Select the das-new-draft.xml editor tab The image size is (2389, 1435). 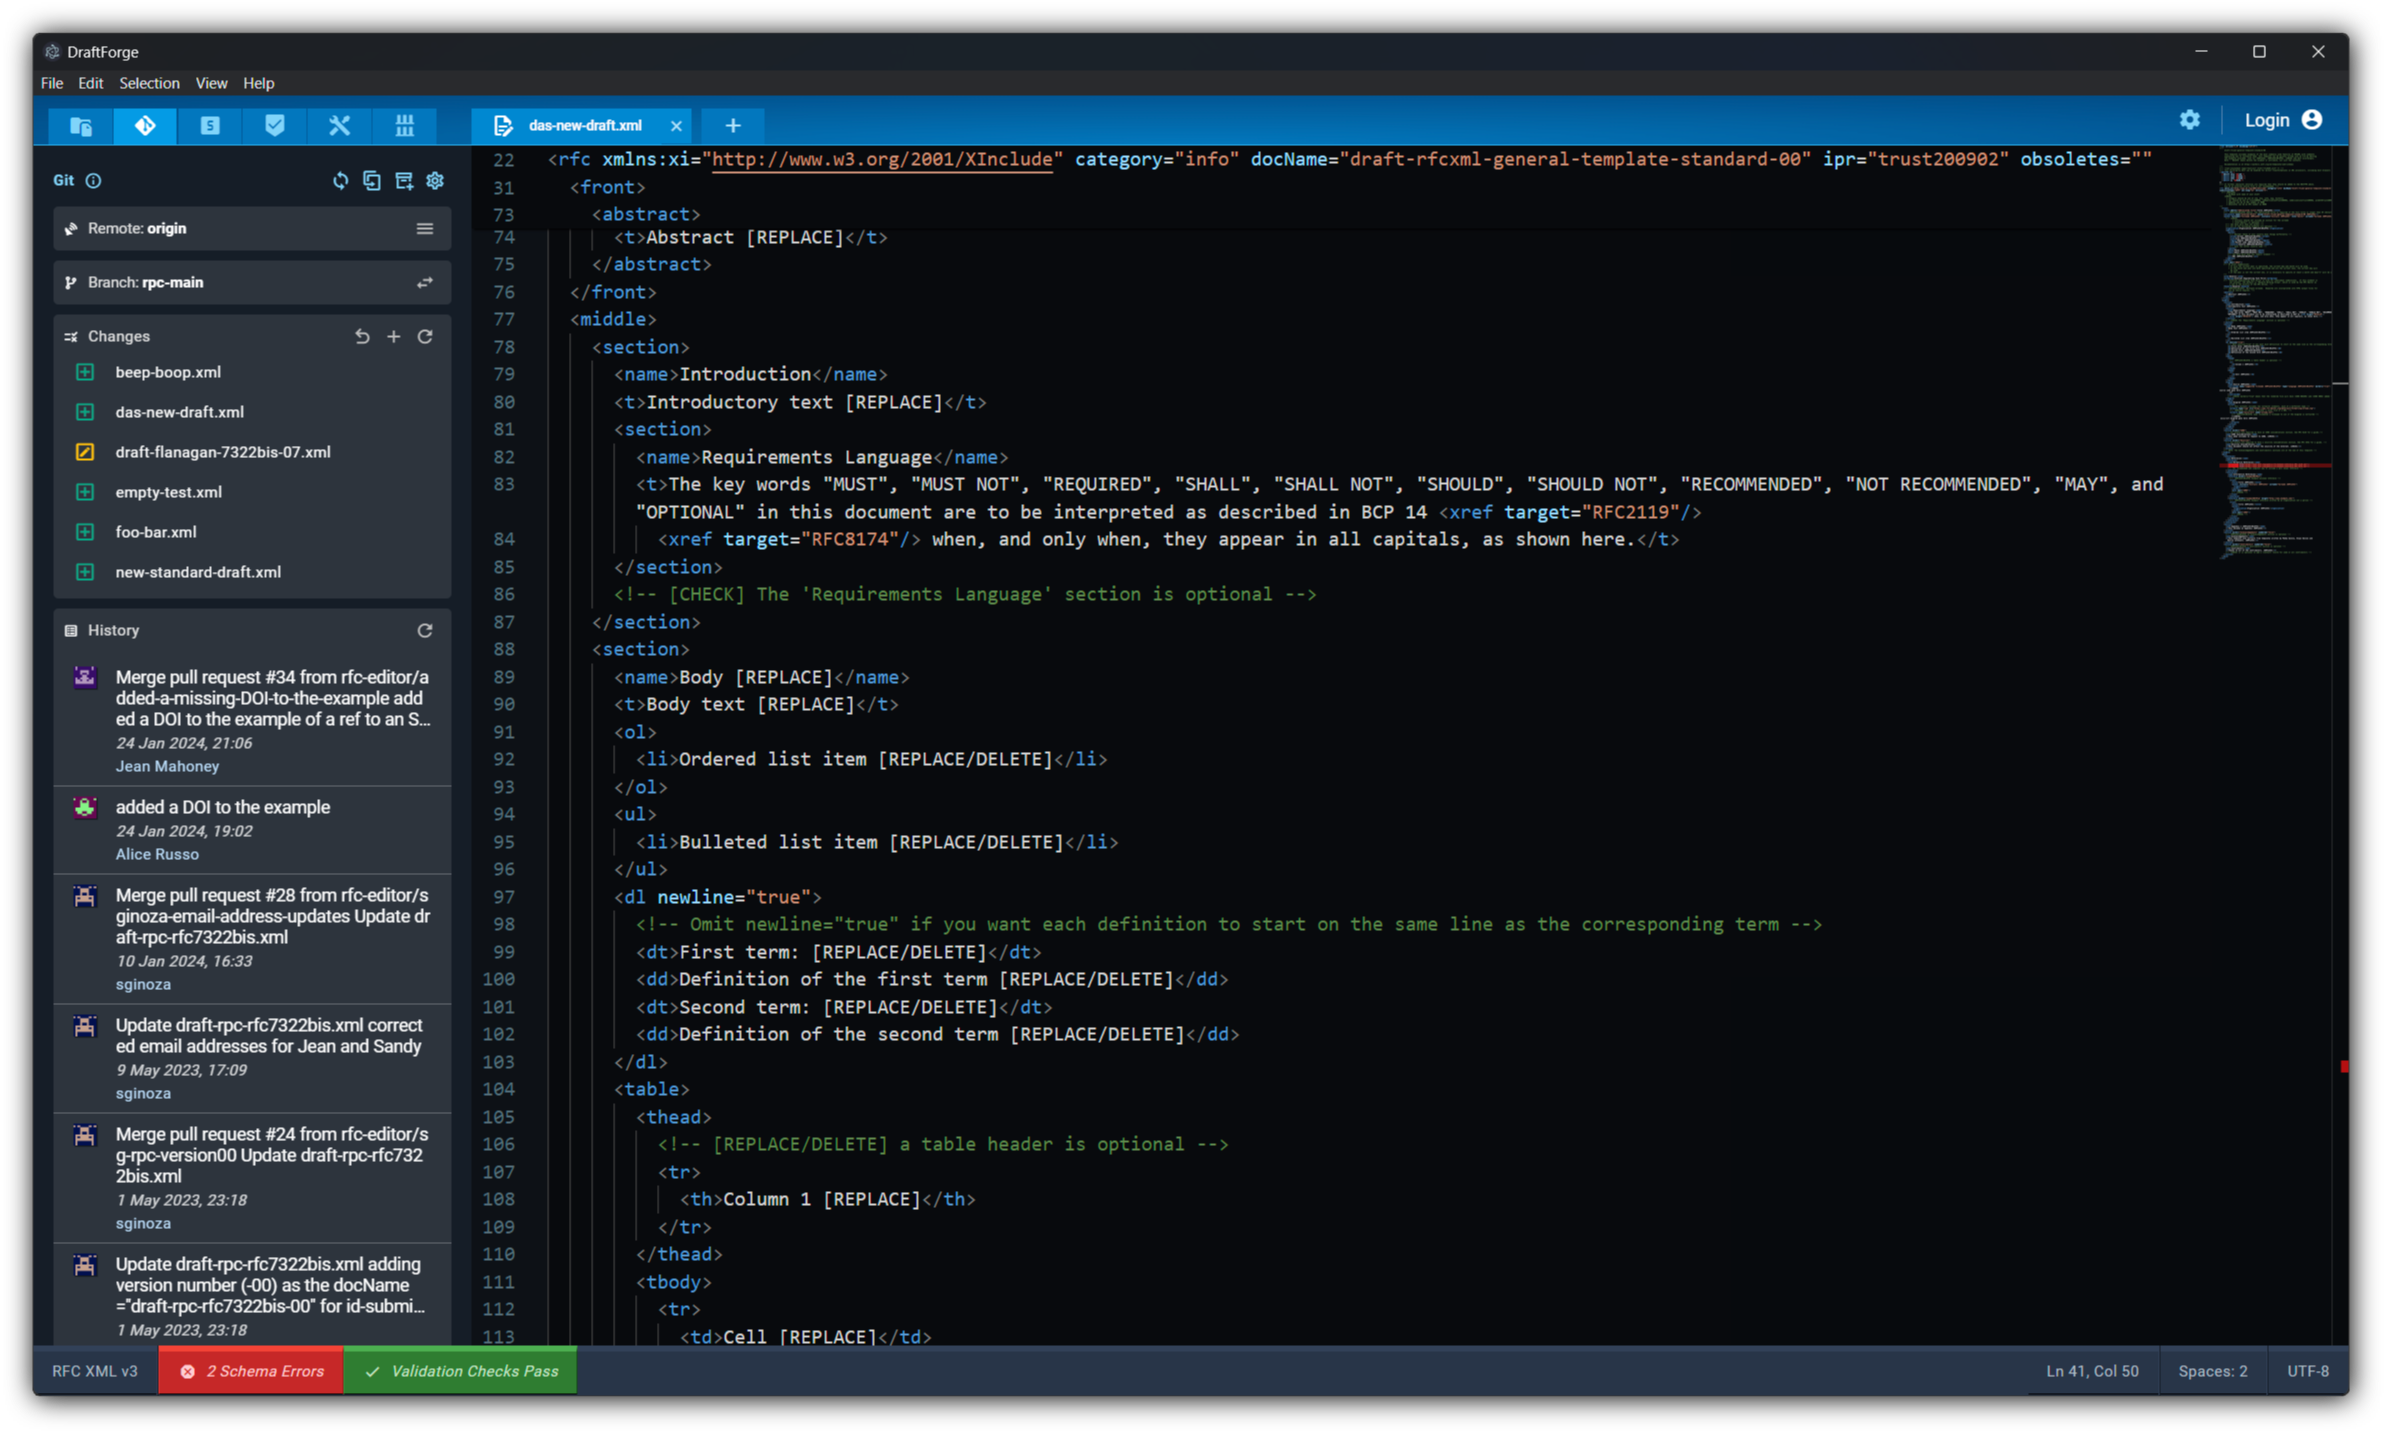point(584,126)
